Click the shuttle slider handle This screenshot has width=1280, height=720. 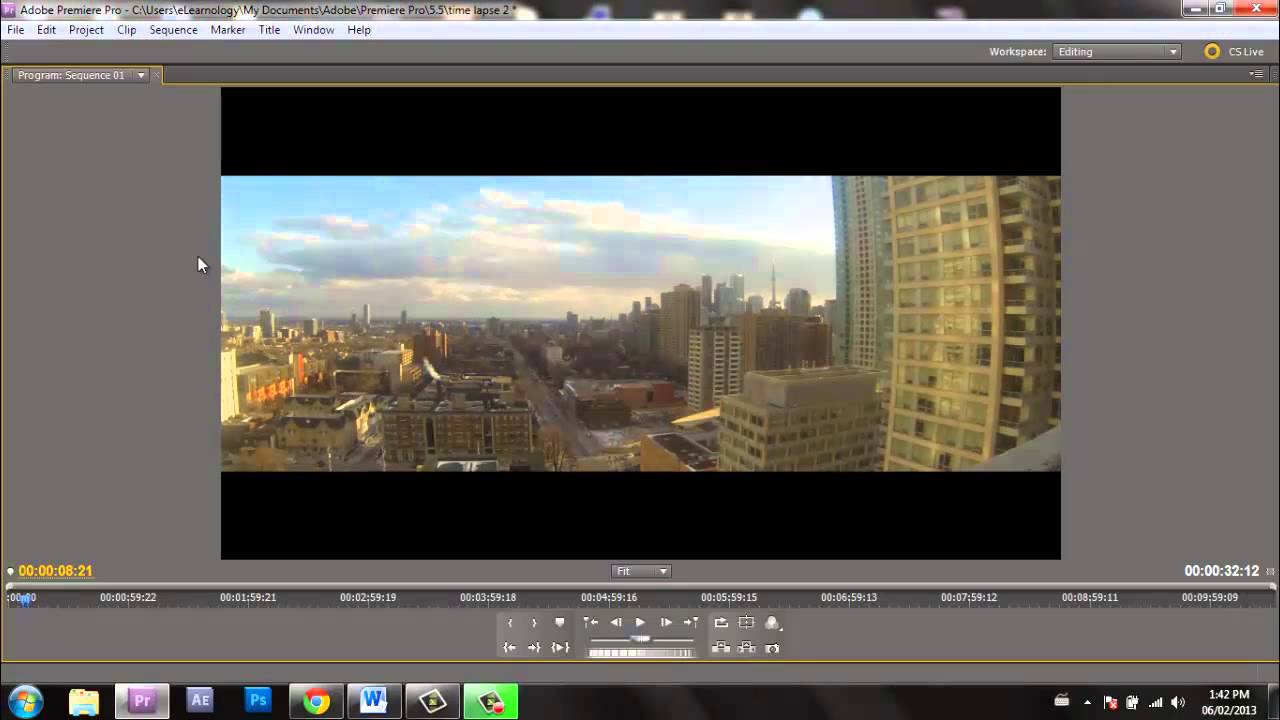tap(641, 638)
